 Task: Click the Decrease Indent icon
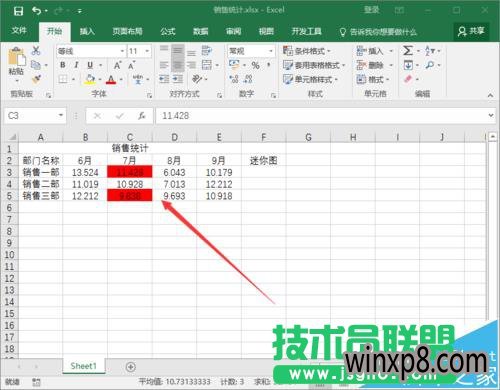tap(164, 79)
